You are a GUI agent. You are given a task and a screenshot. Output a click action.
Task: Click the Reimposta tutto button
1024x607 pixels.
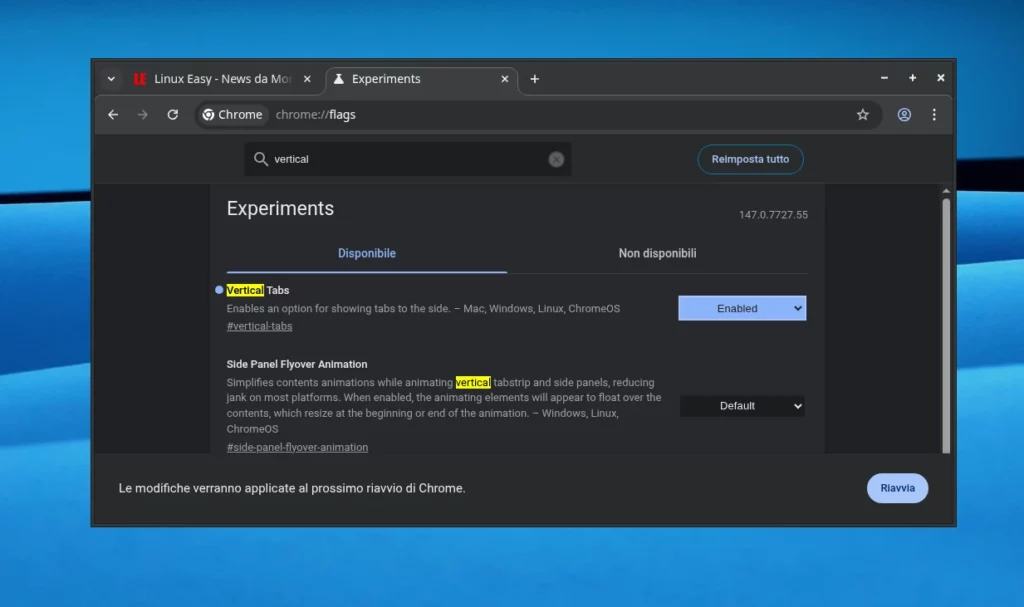pos(750,159)
